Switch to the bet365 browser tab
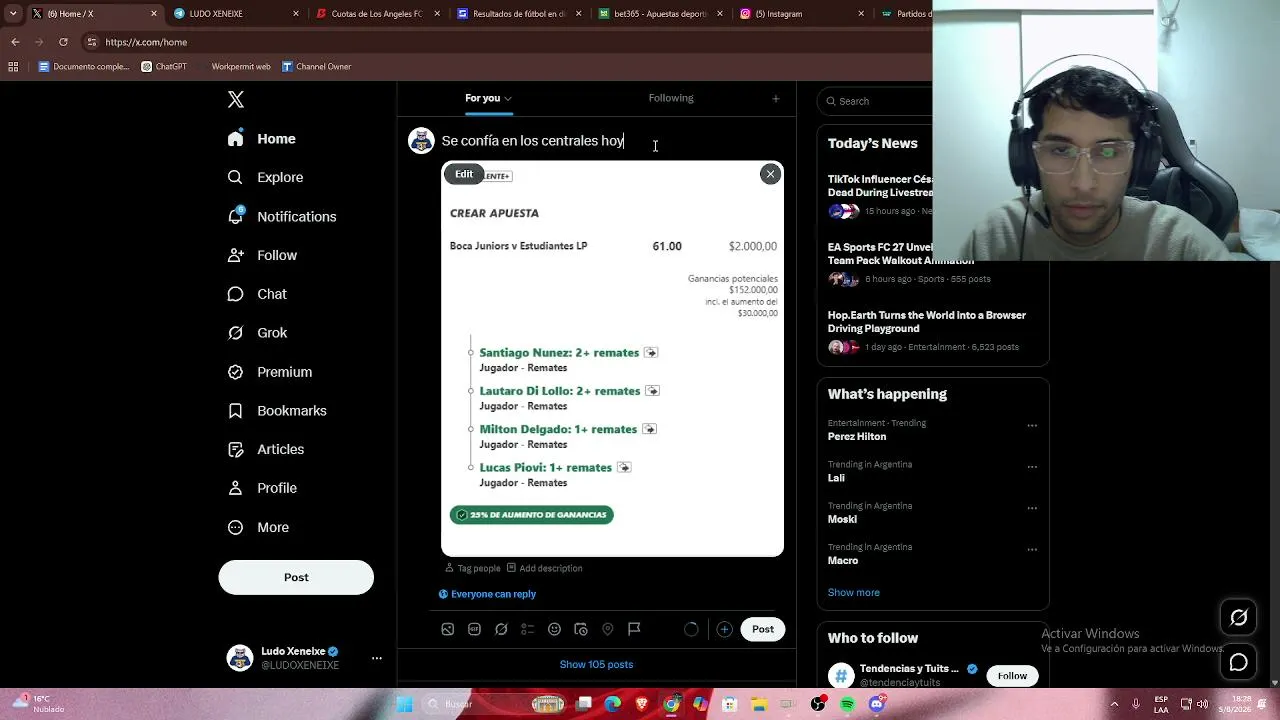Image resolution: width=1280 pixels, height=720 pixels. point(661,14)
